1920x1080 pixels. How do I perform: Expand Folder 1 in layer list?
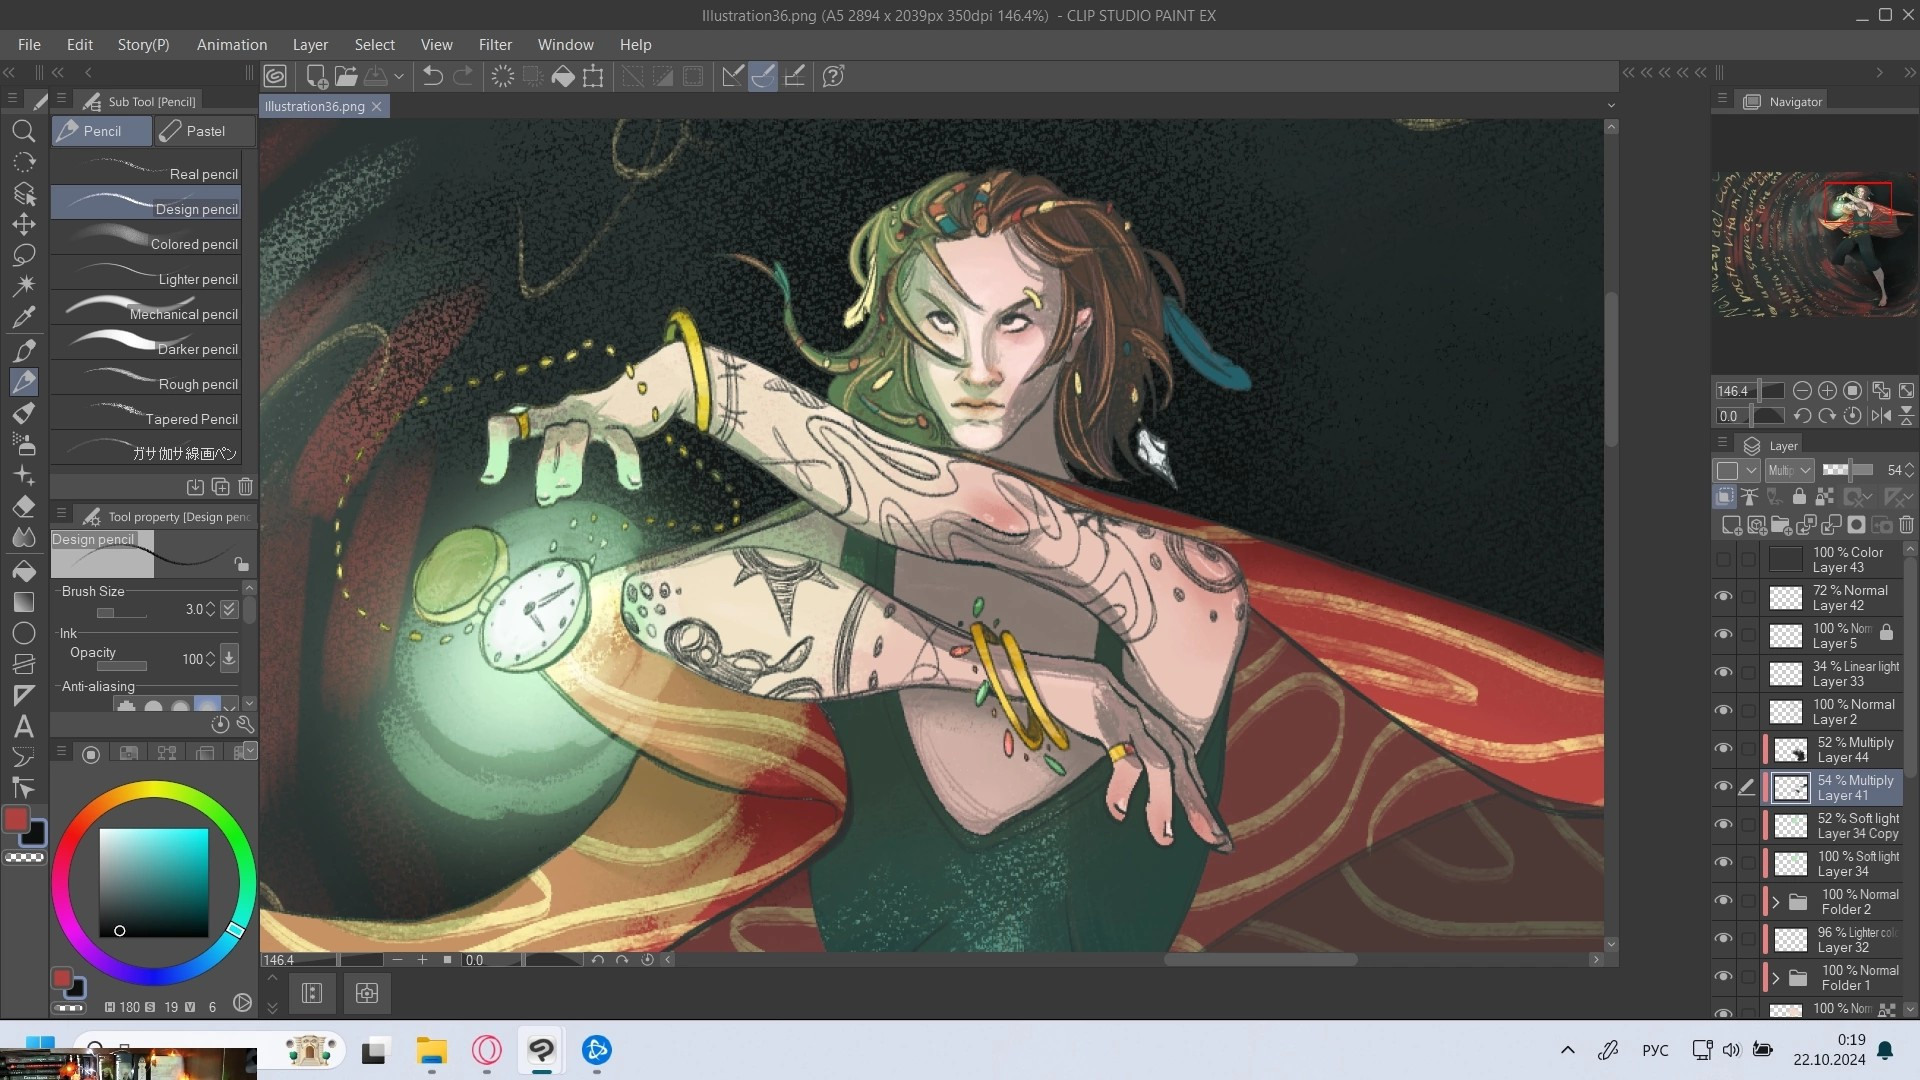1776,978
